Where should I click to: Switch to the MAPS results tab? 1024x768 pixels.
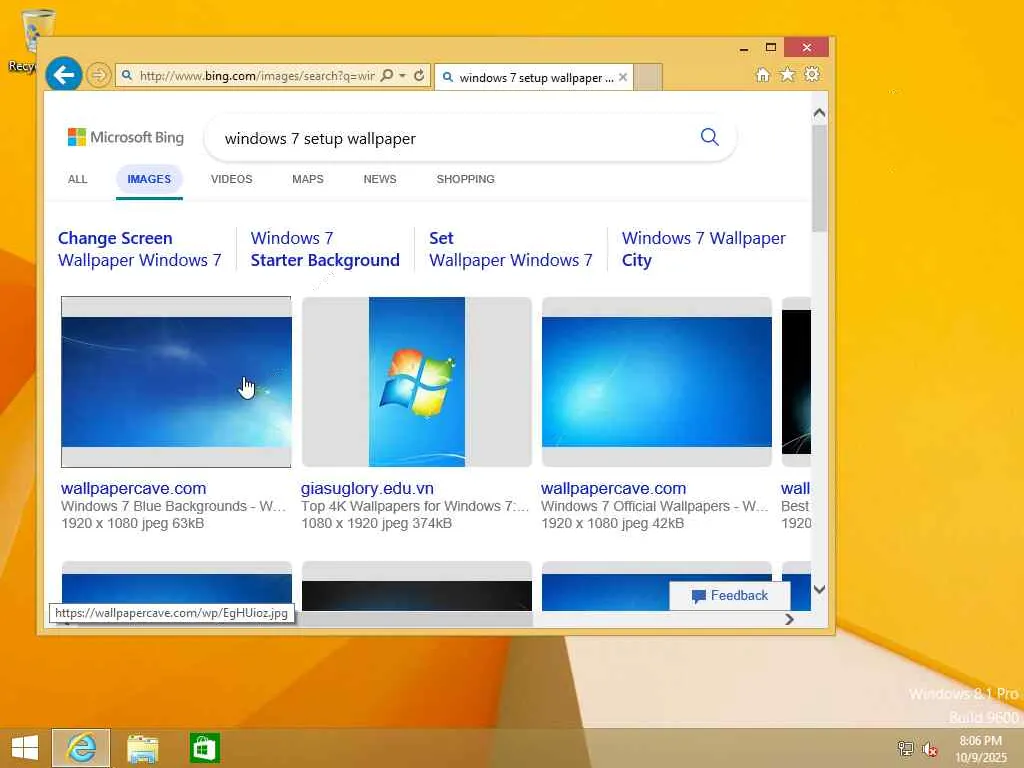(308, 179)
